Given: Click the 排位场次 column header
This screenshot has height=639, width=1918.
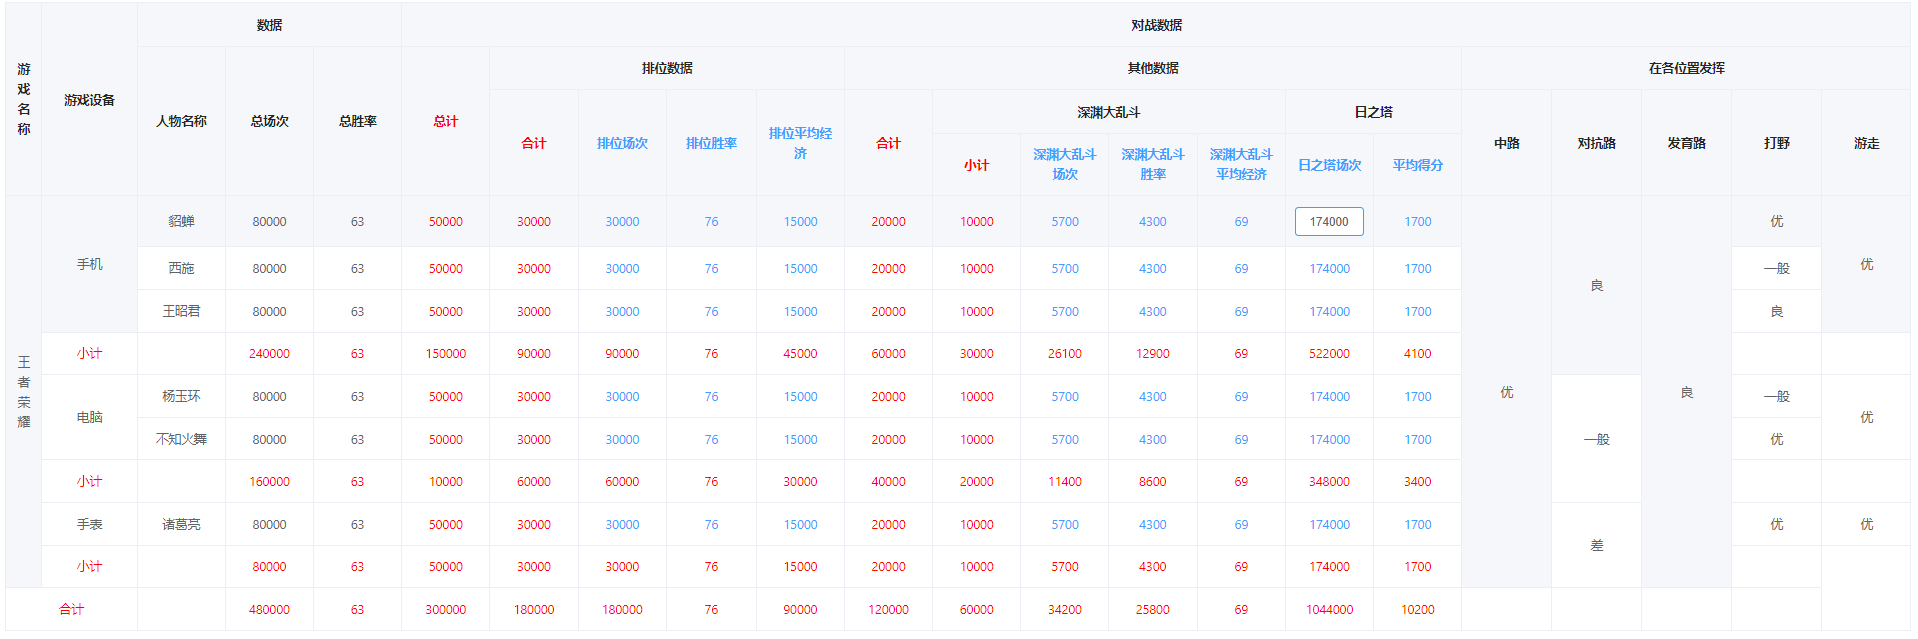Looking at the screenshot, I should (622, 143).
